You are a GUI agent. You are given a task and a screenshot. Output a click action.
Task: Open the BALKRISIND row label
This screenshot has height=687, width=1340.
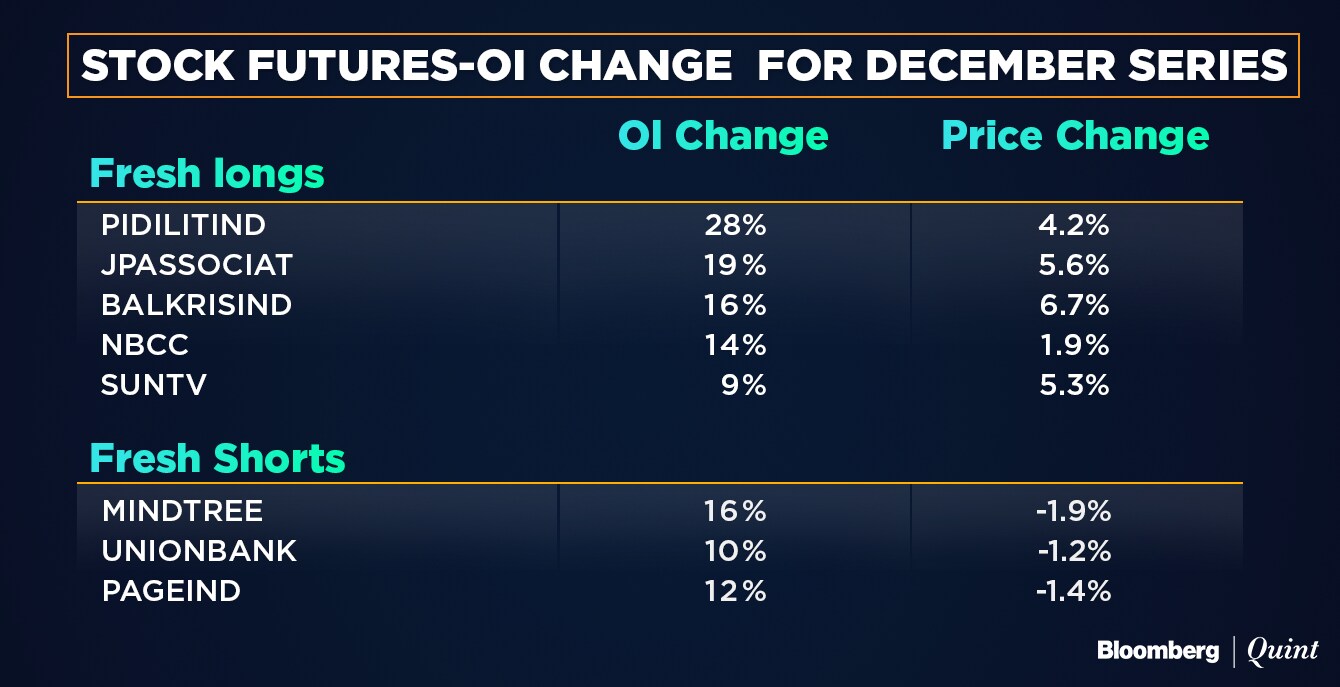[x=197, y=305]
